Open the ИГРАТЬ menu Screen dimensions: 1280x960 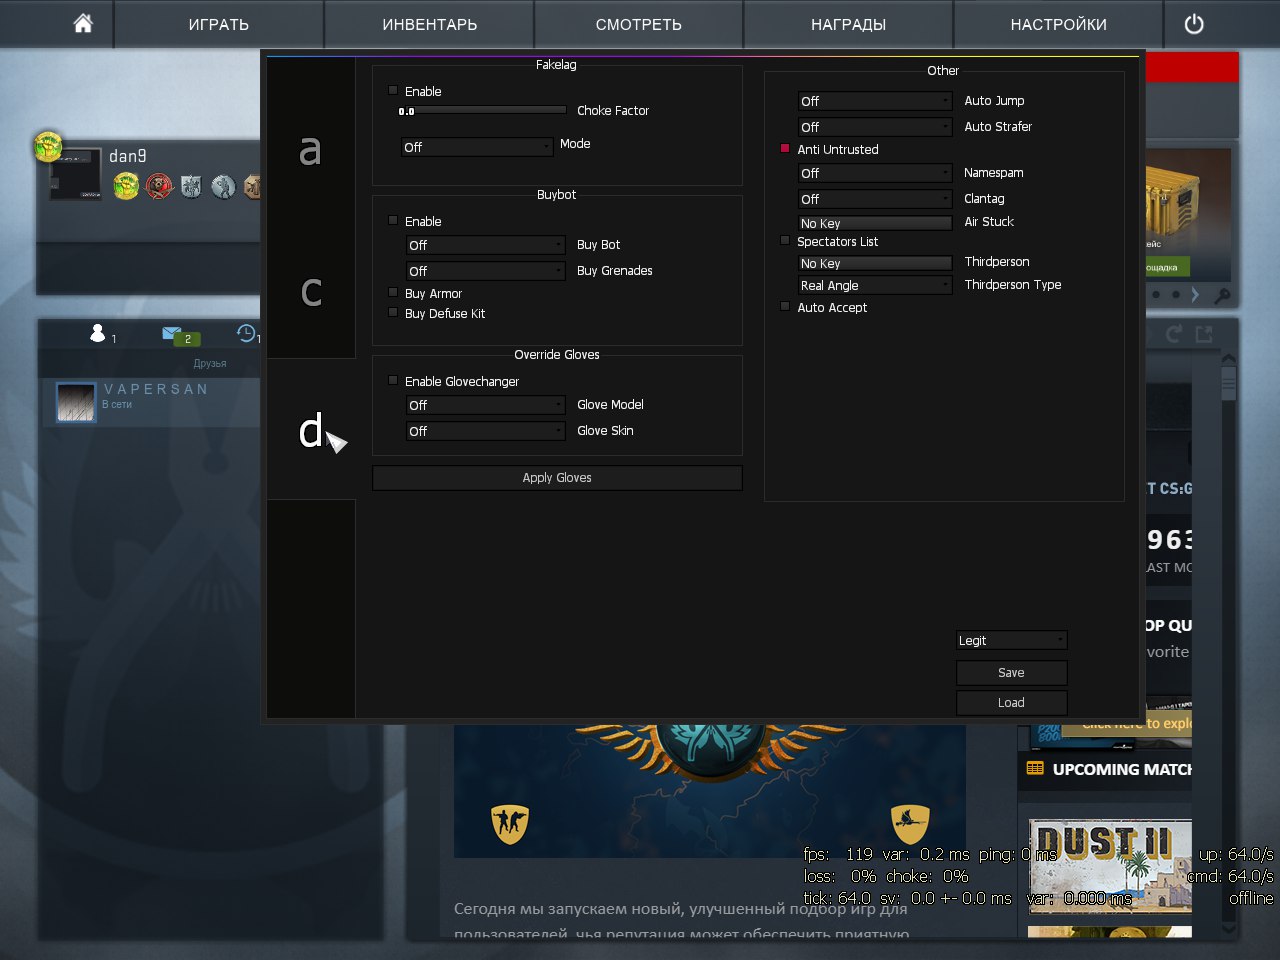(218, 24)
